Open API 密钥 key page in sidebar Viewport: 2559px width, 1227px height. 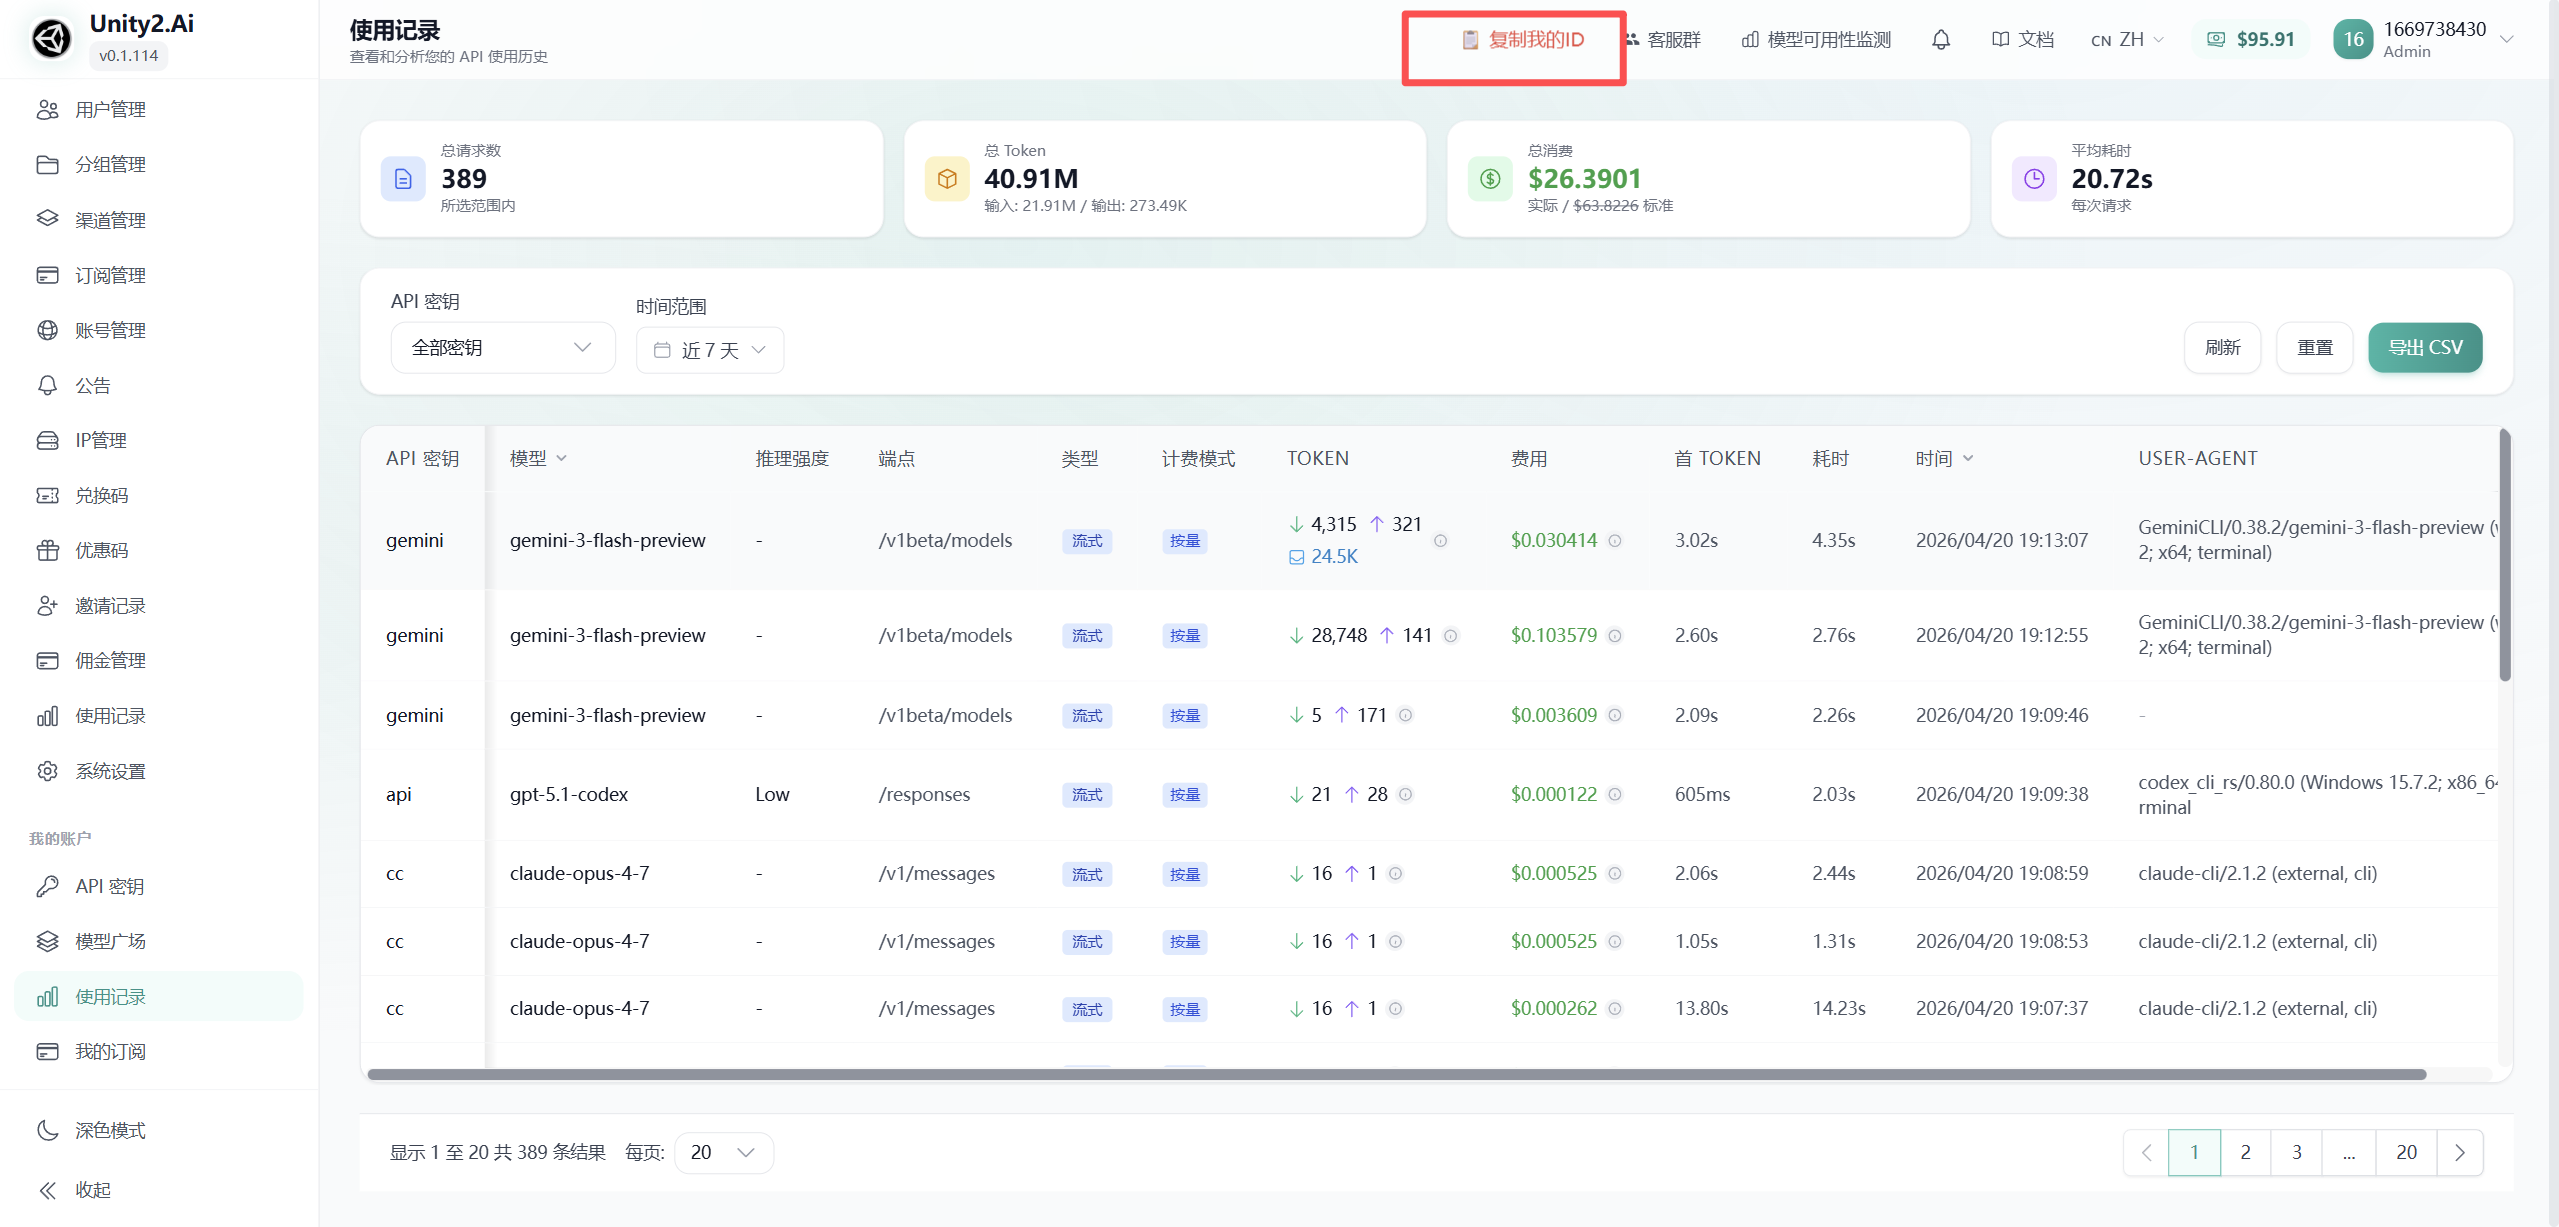click(109, 886)
